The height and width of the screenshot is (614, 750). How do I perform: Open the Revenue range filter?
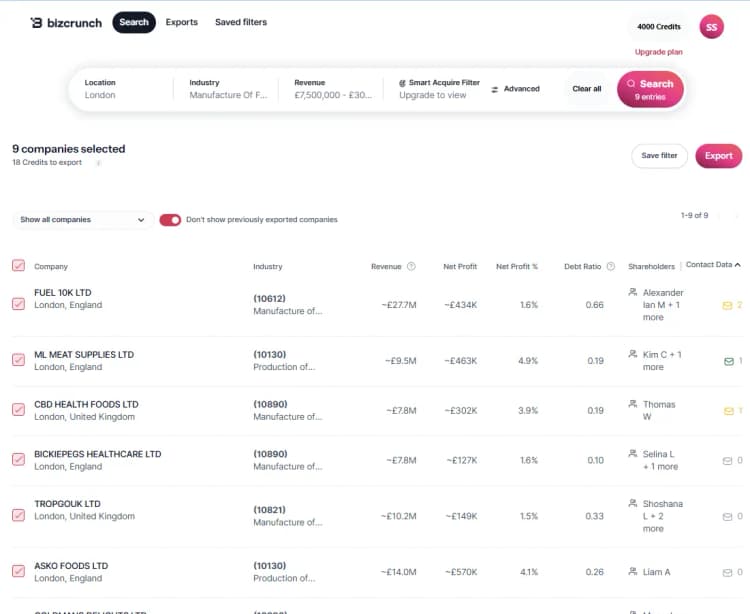pos(333,89)
